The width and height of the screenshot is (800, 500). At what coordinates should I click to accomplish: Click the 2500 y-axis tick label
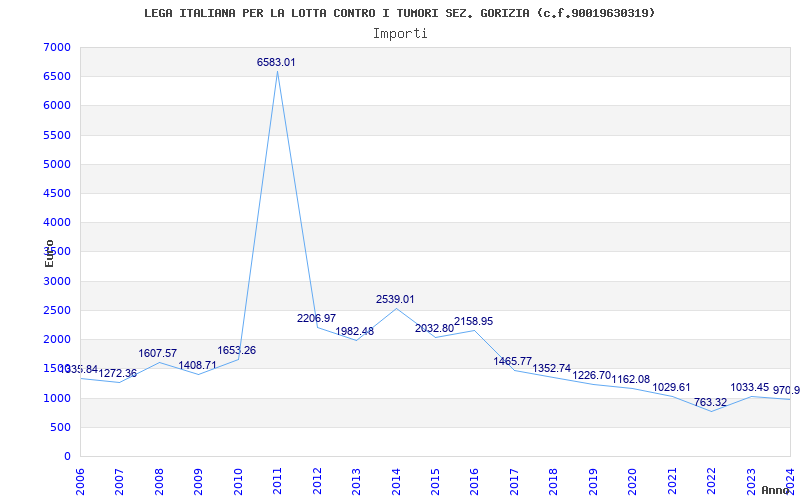click(57, 310)
